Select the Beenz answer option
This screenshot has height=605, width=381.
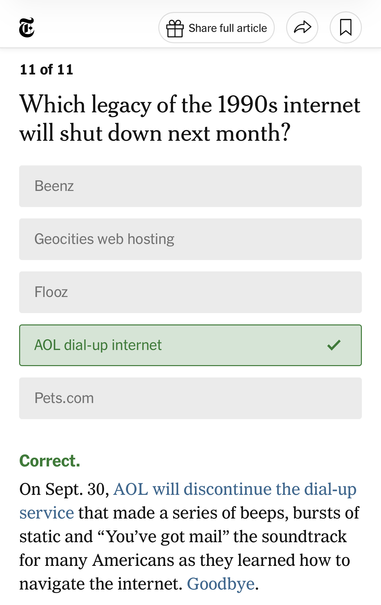click(x=190, y=186)
